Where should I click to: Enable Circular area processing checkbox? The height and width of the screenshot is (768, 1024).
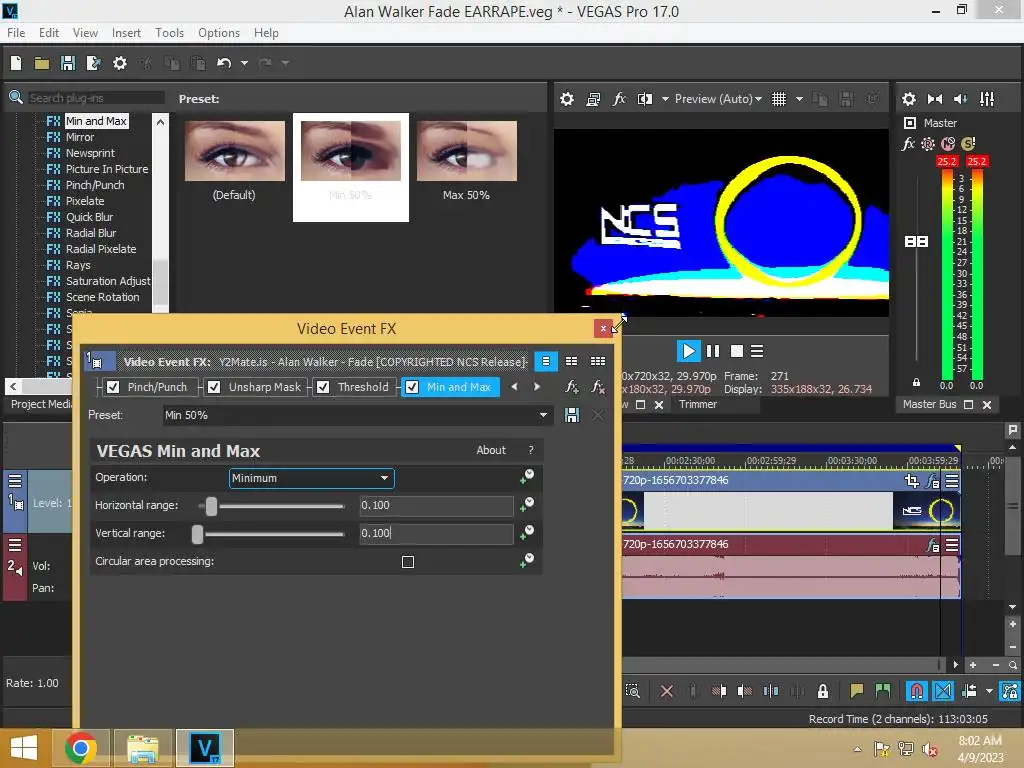[x=408, y=562]
